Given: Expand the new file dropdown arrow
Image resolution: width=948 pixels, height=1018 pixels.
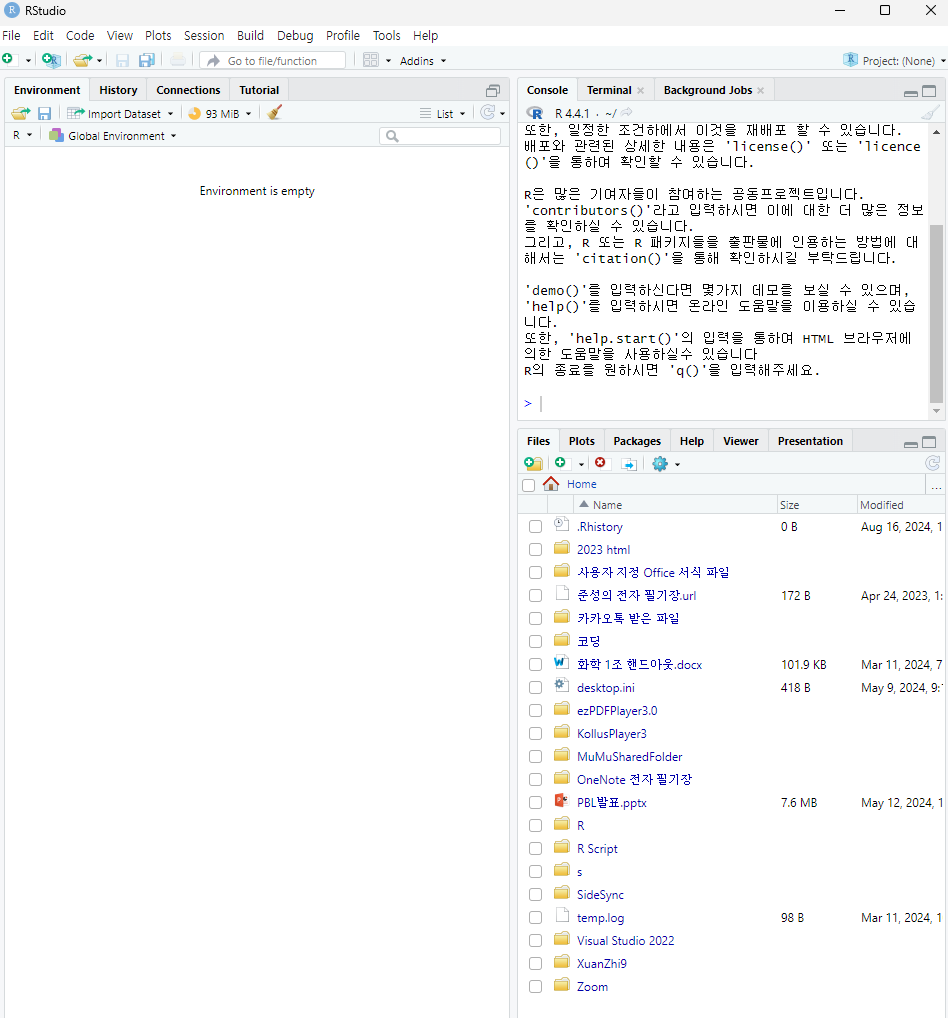Looking at the screenshot, I should pyautogui.click(x=28, y=60).
